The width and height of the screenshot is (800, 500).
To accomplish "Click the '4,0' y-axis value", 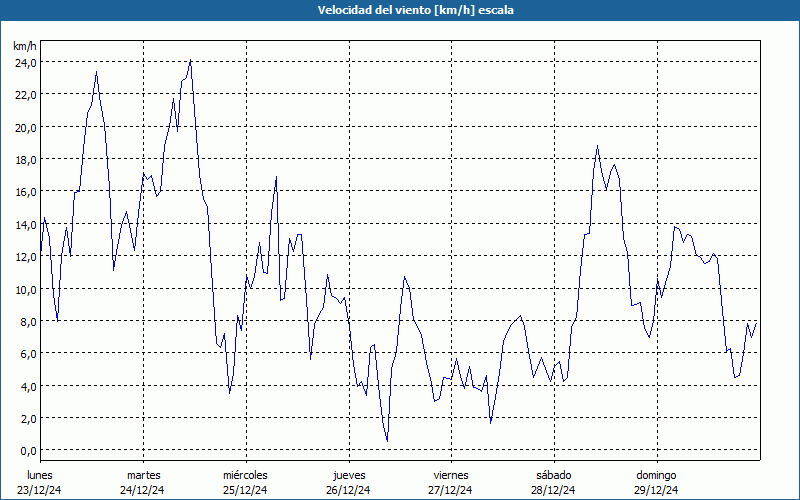I will [28, 386].
